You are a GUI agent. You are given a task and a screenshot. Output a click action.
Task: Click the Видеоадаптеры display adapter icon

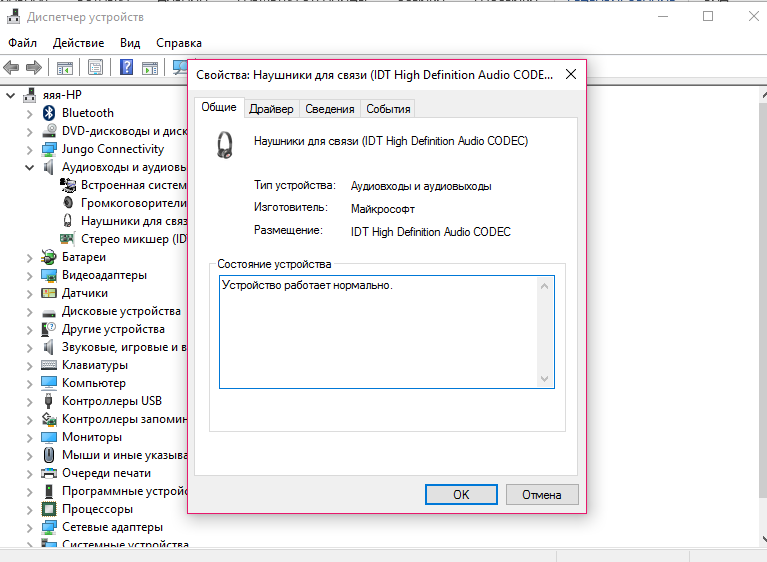[x=49, y=275]
